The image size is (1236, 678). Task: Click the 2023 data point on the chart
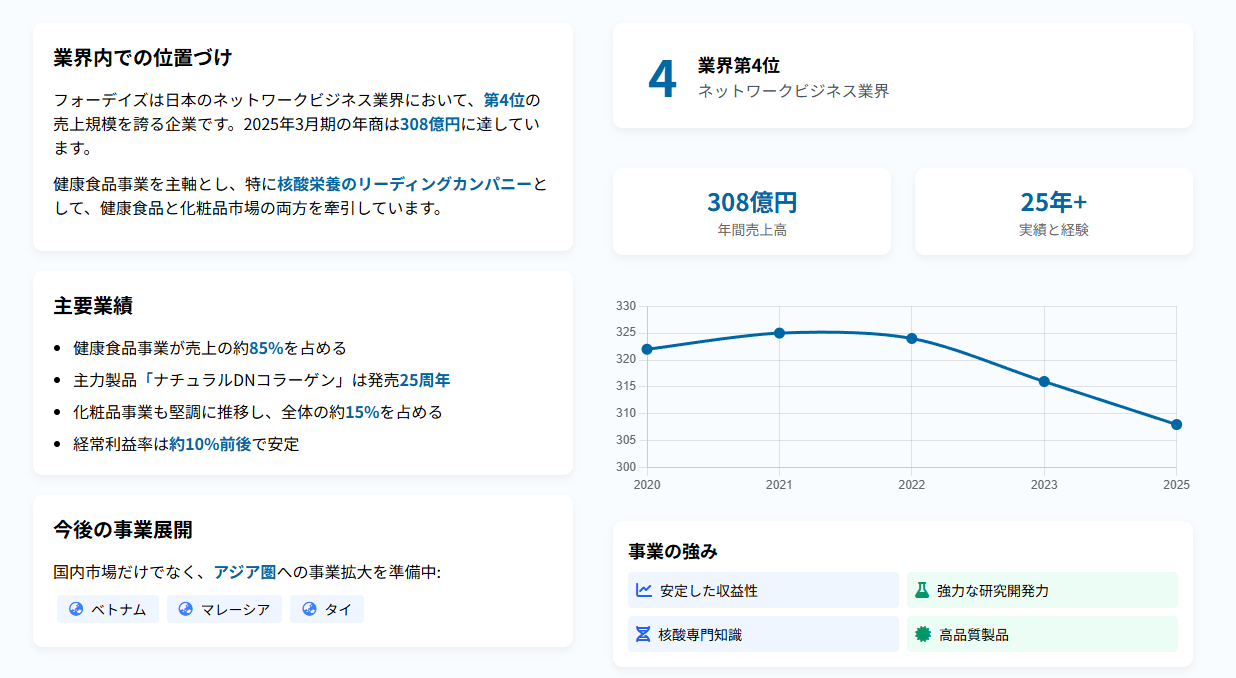point(1044,381)
